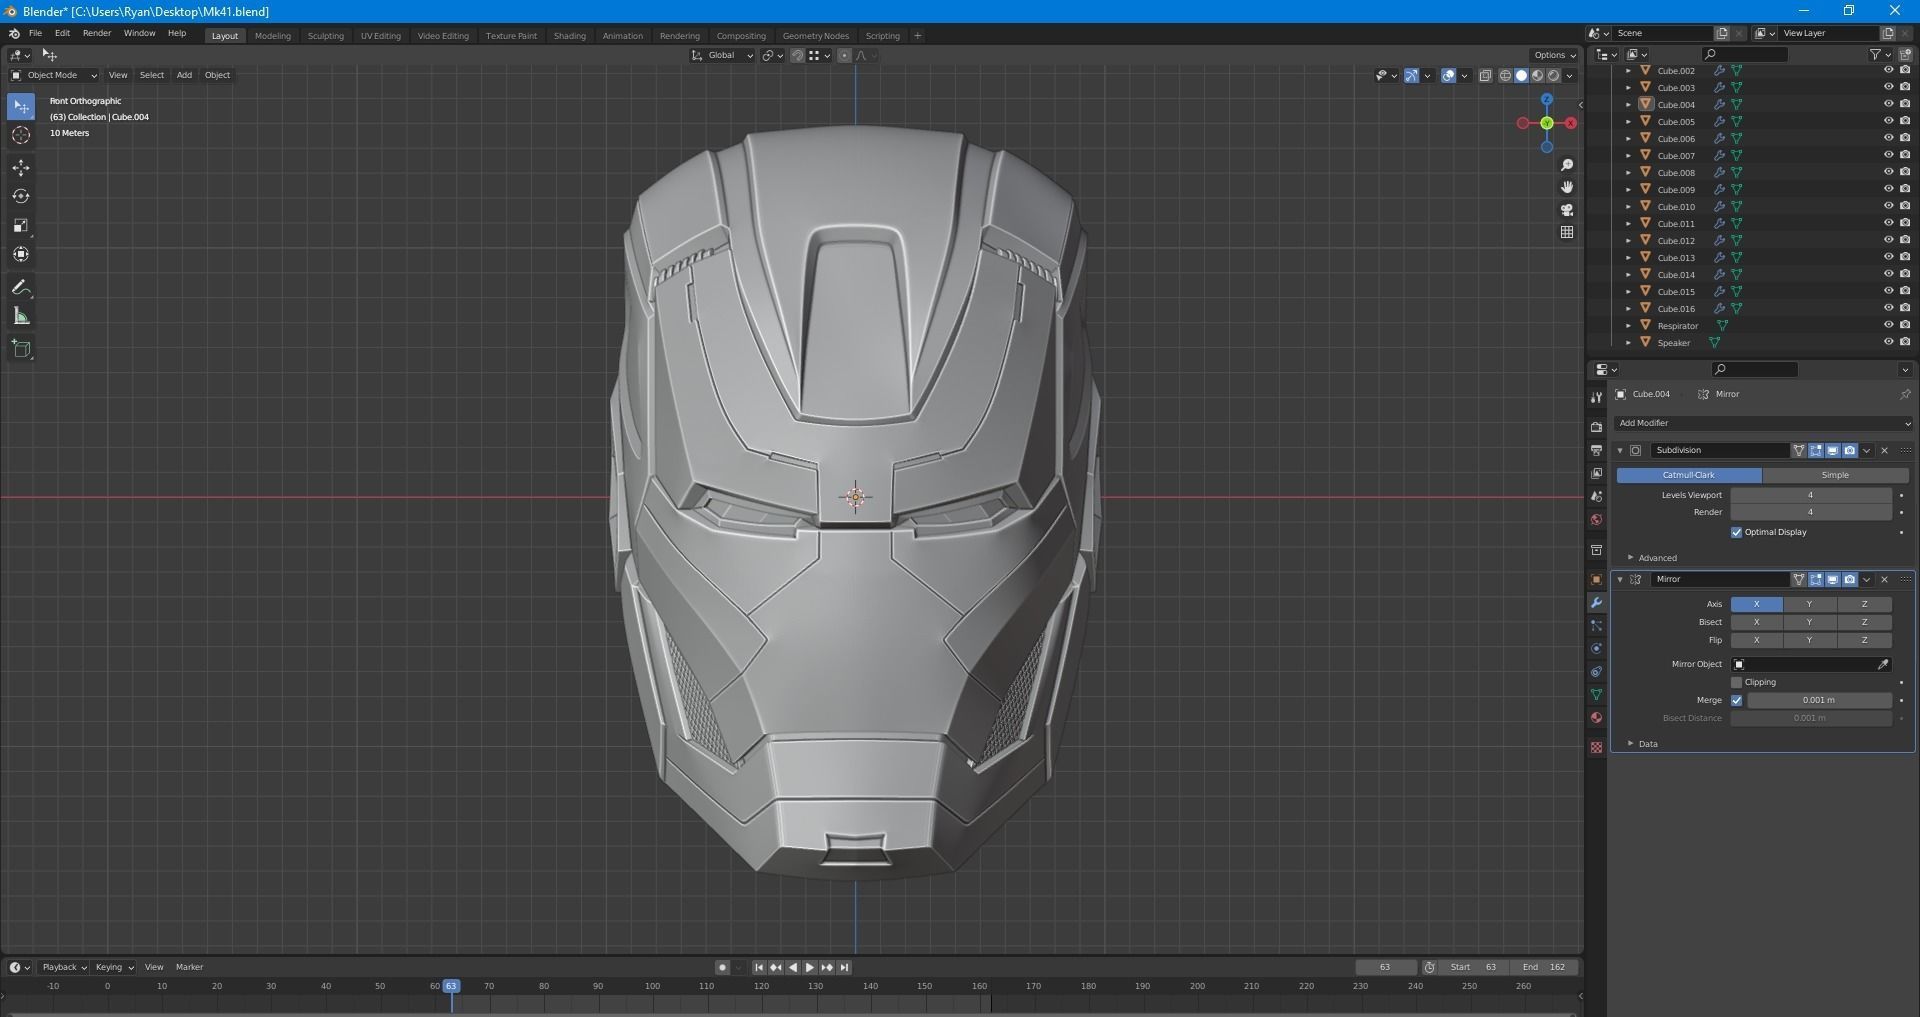Click the Add Cube tool icon
The image size is (1920, 1017).
(21, 349)
